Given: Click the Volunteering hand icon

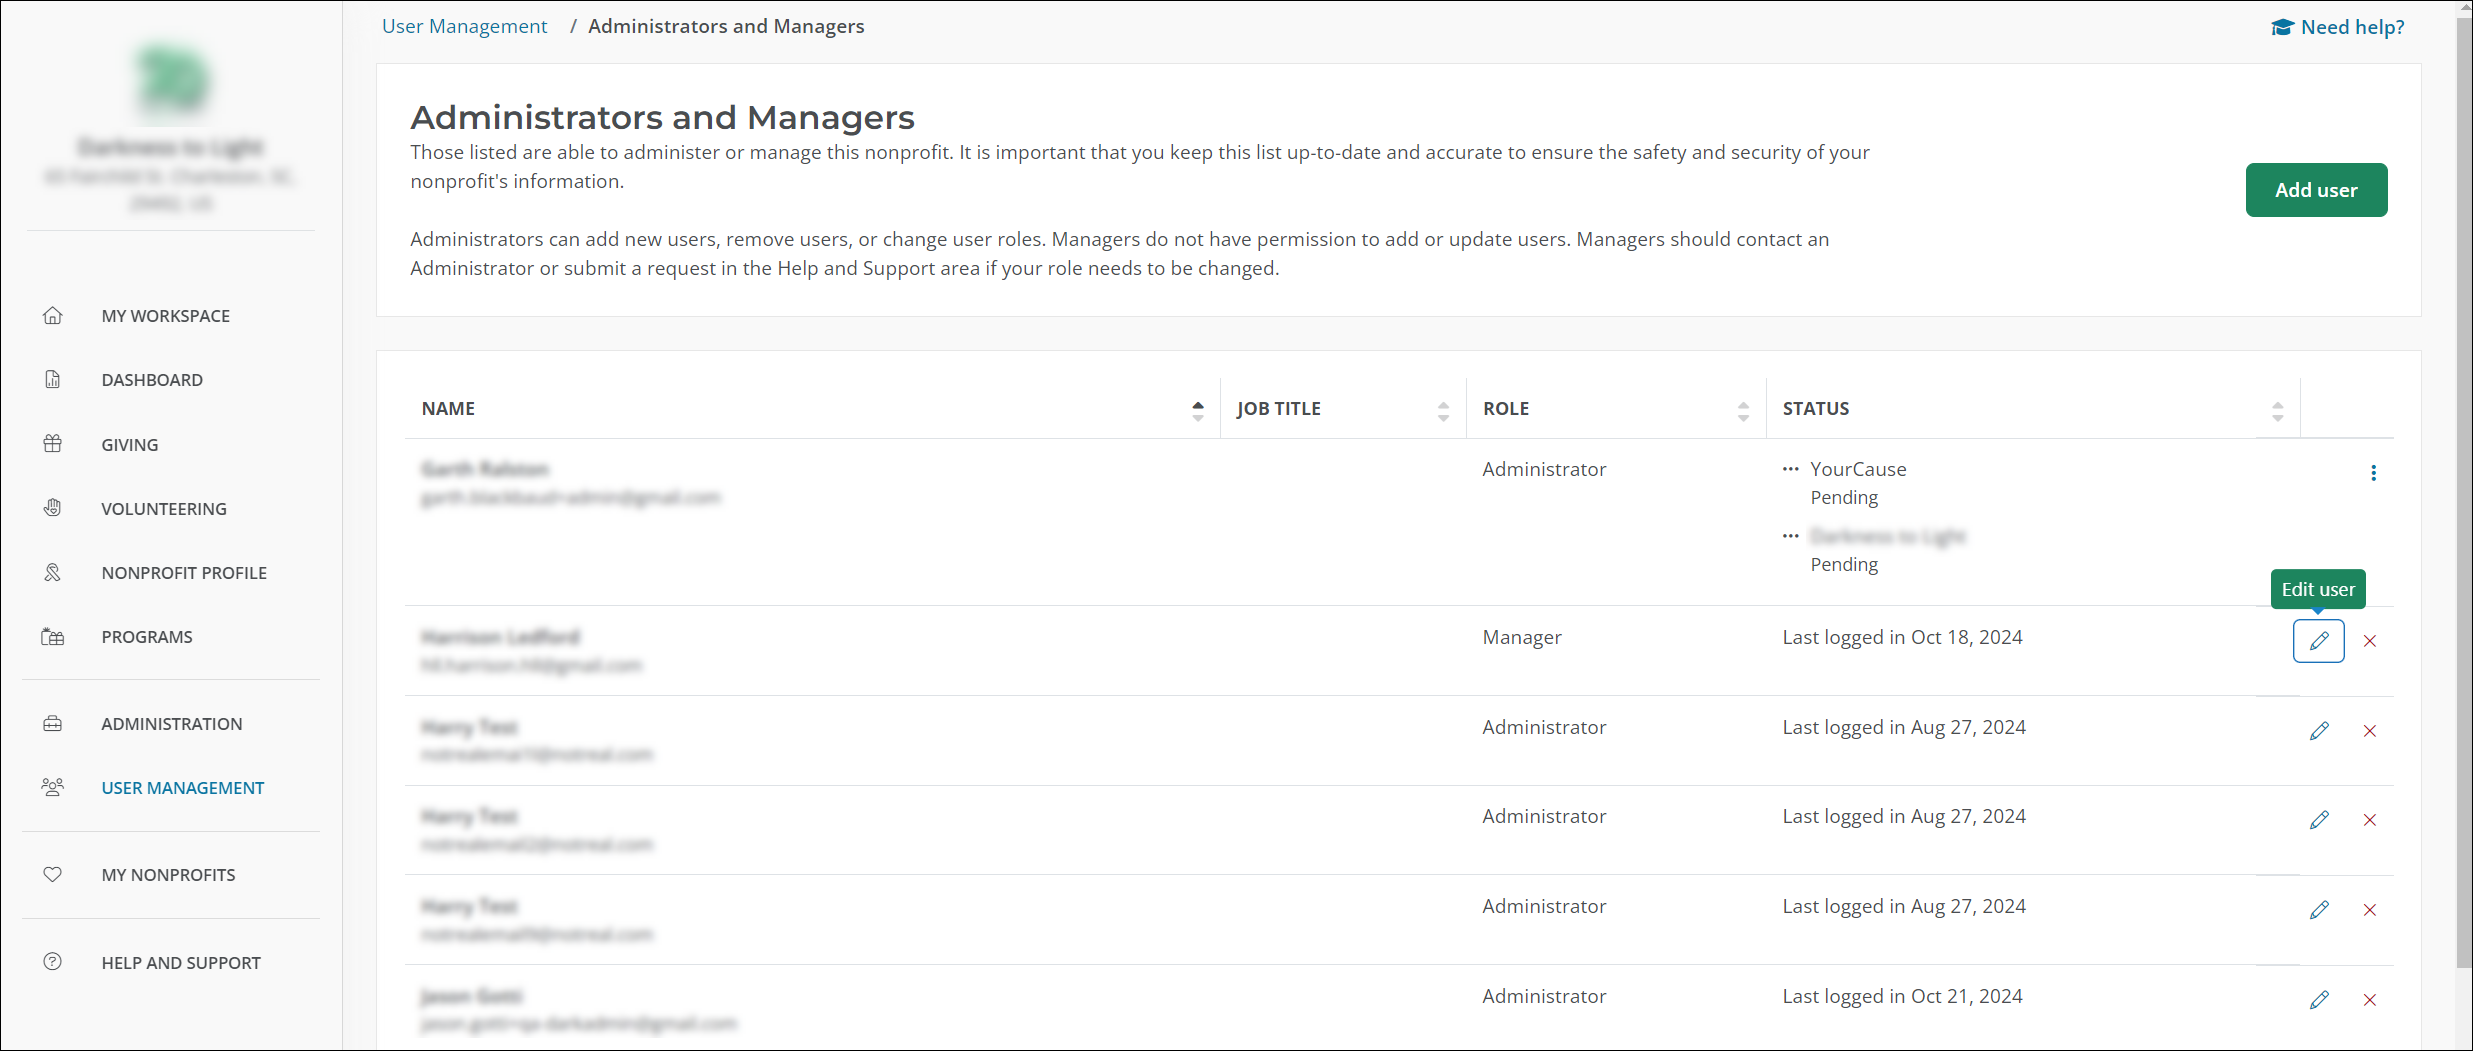Looking at the screenshot, I should [53, 508].
